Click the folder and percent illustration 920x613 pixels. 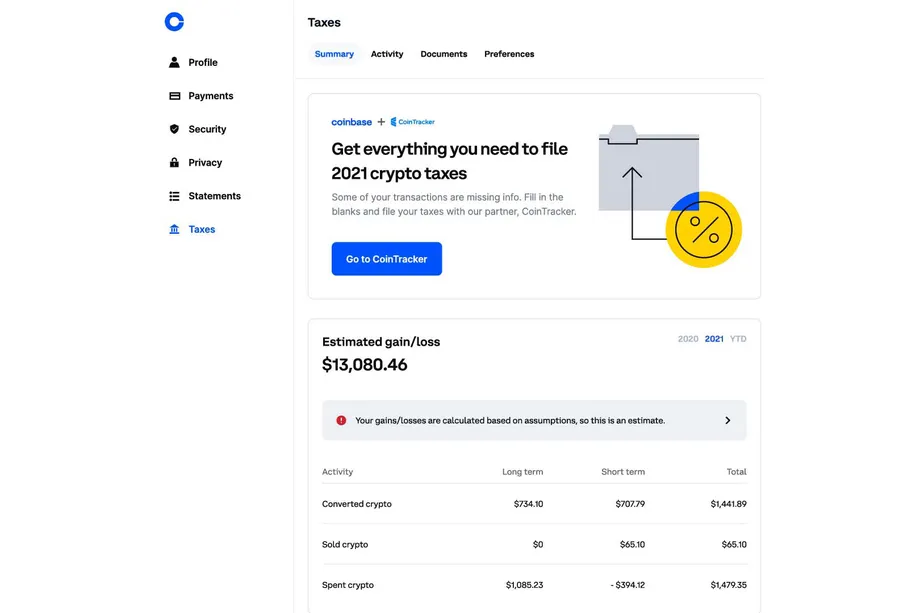[x=669, y=196]
